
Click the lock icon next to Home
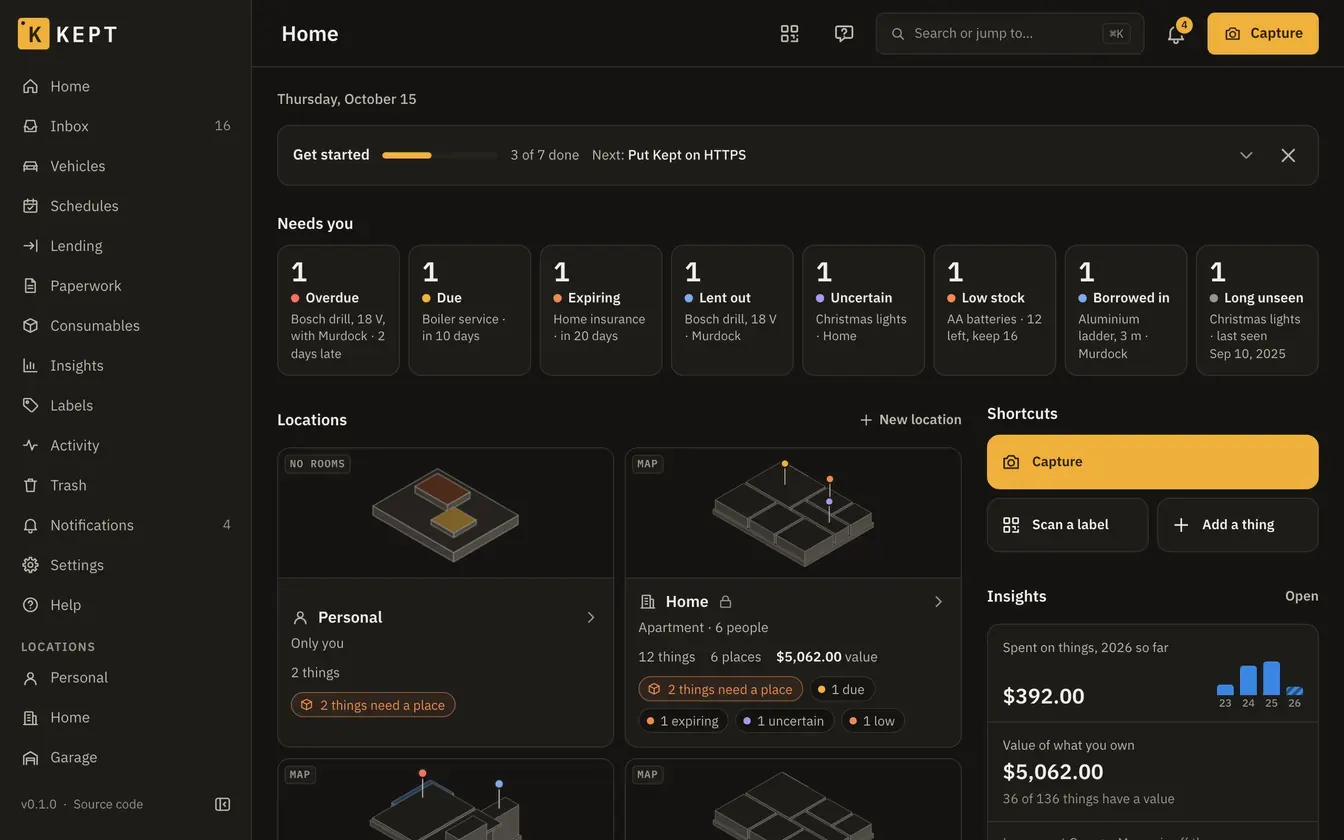click(x=726, y=602)
